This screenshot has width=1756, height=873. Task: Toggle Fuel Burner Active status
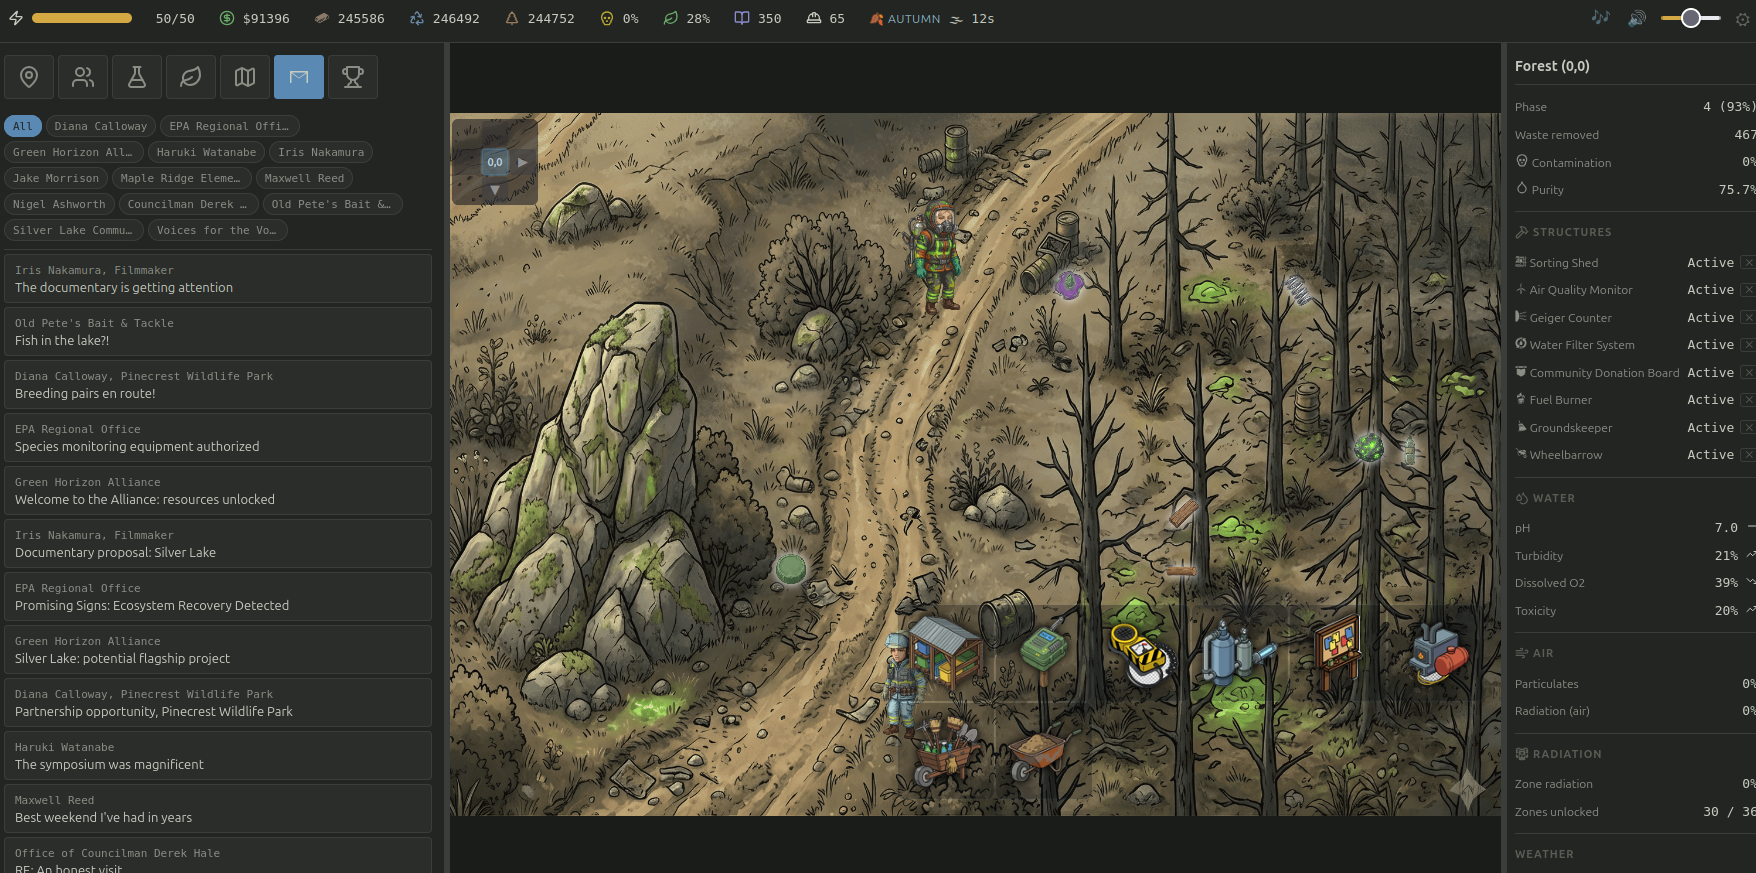[x=1710, y=400]
